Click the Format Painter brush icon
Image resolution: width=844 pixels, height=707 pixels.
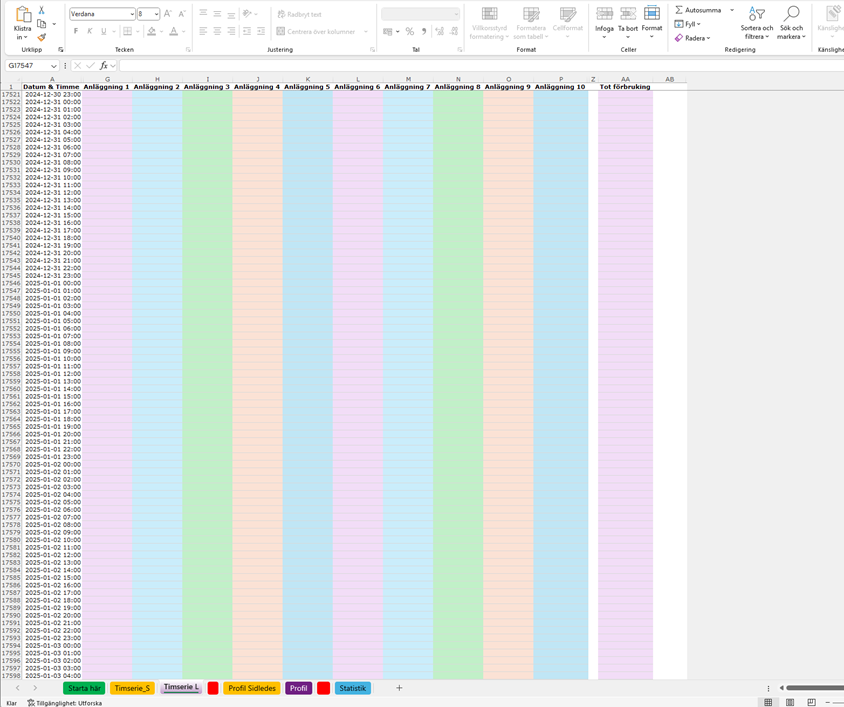pyautogui.click(x=42, y=37)
